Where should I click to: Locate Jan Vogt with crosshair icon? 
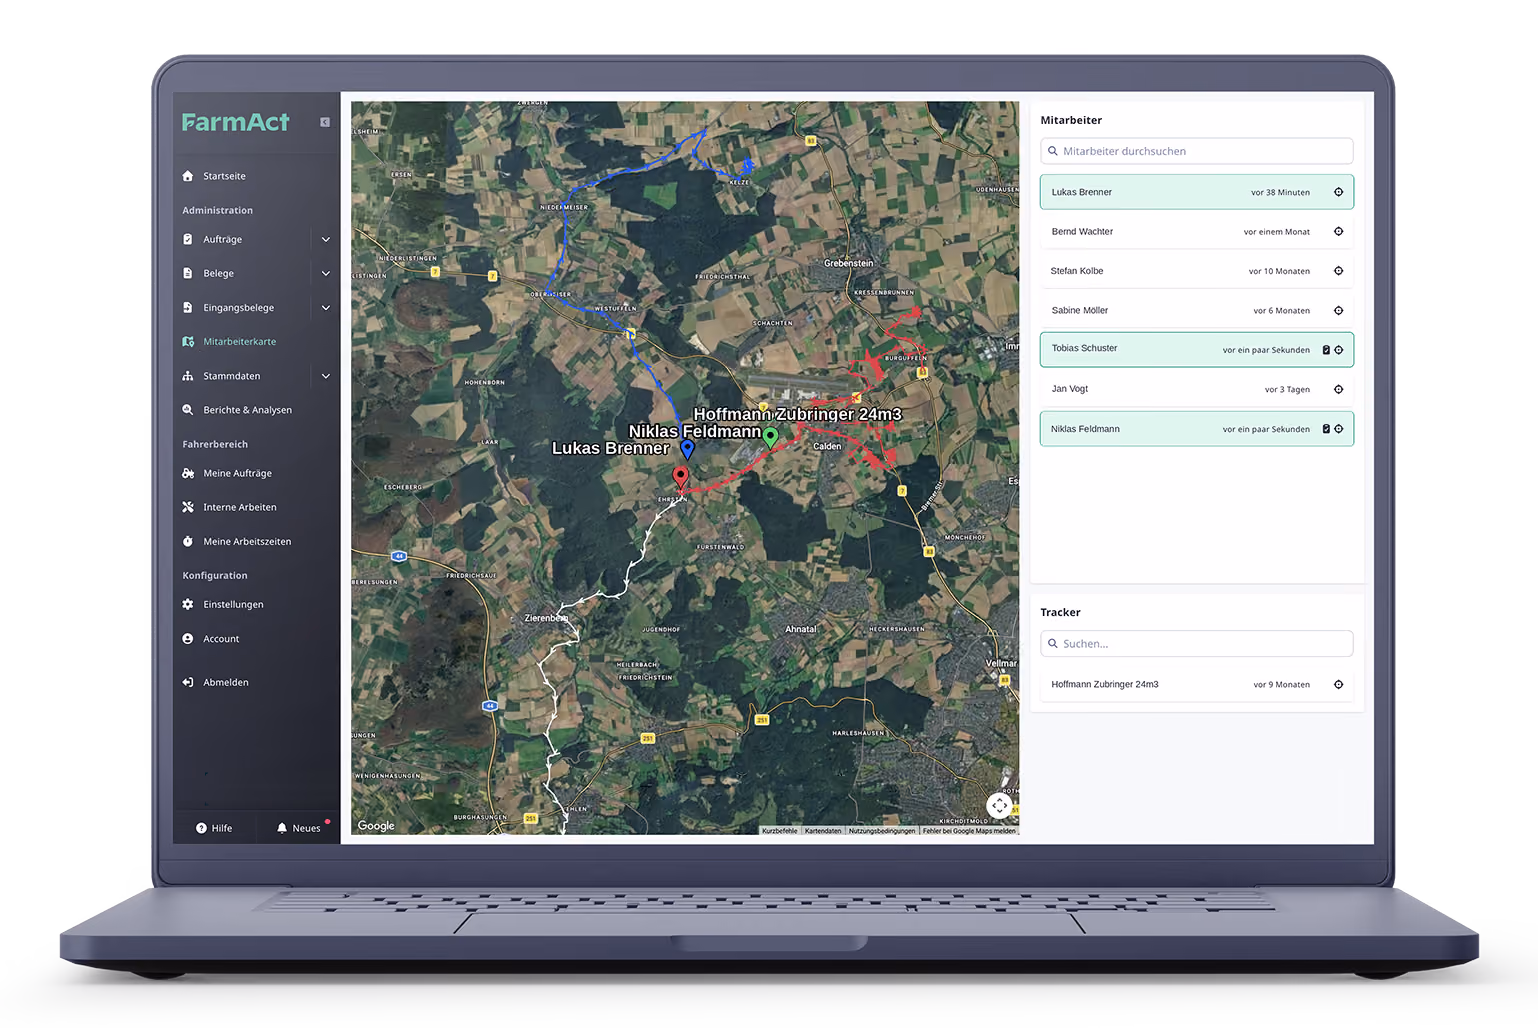pyautogui.click(x=1339, y=390)
